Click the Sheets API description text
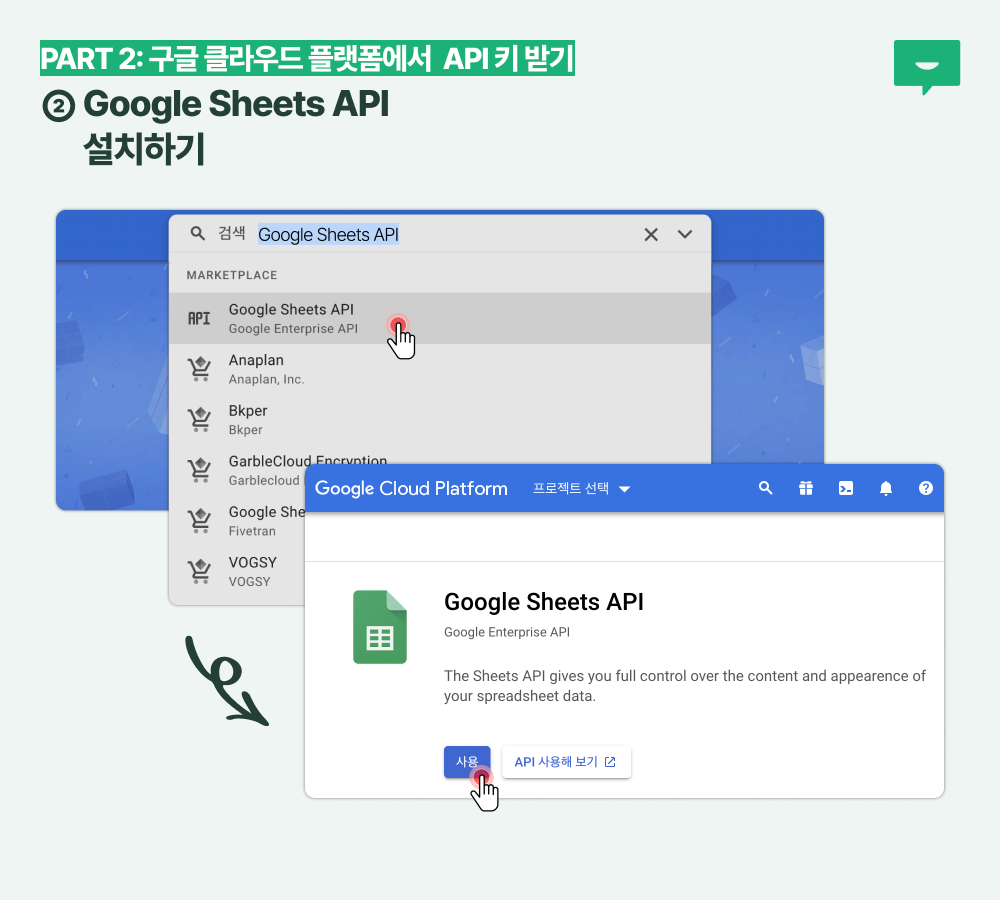1000x900 pixels. (684, 686)
